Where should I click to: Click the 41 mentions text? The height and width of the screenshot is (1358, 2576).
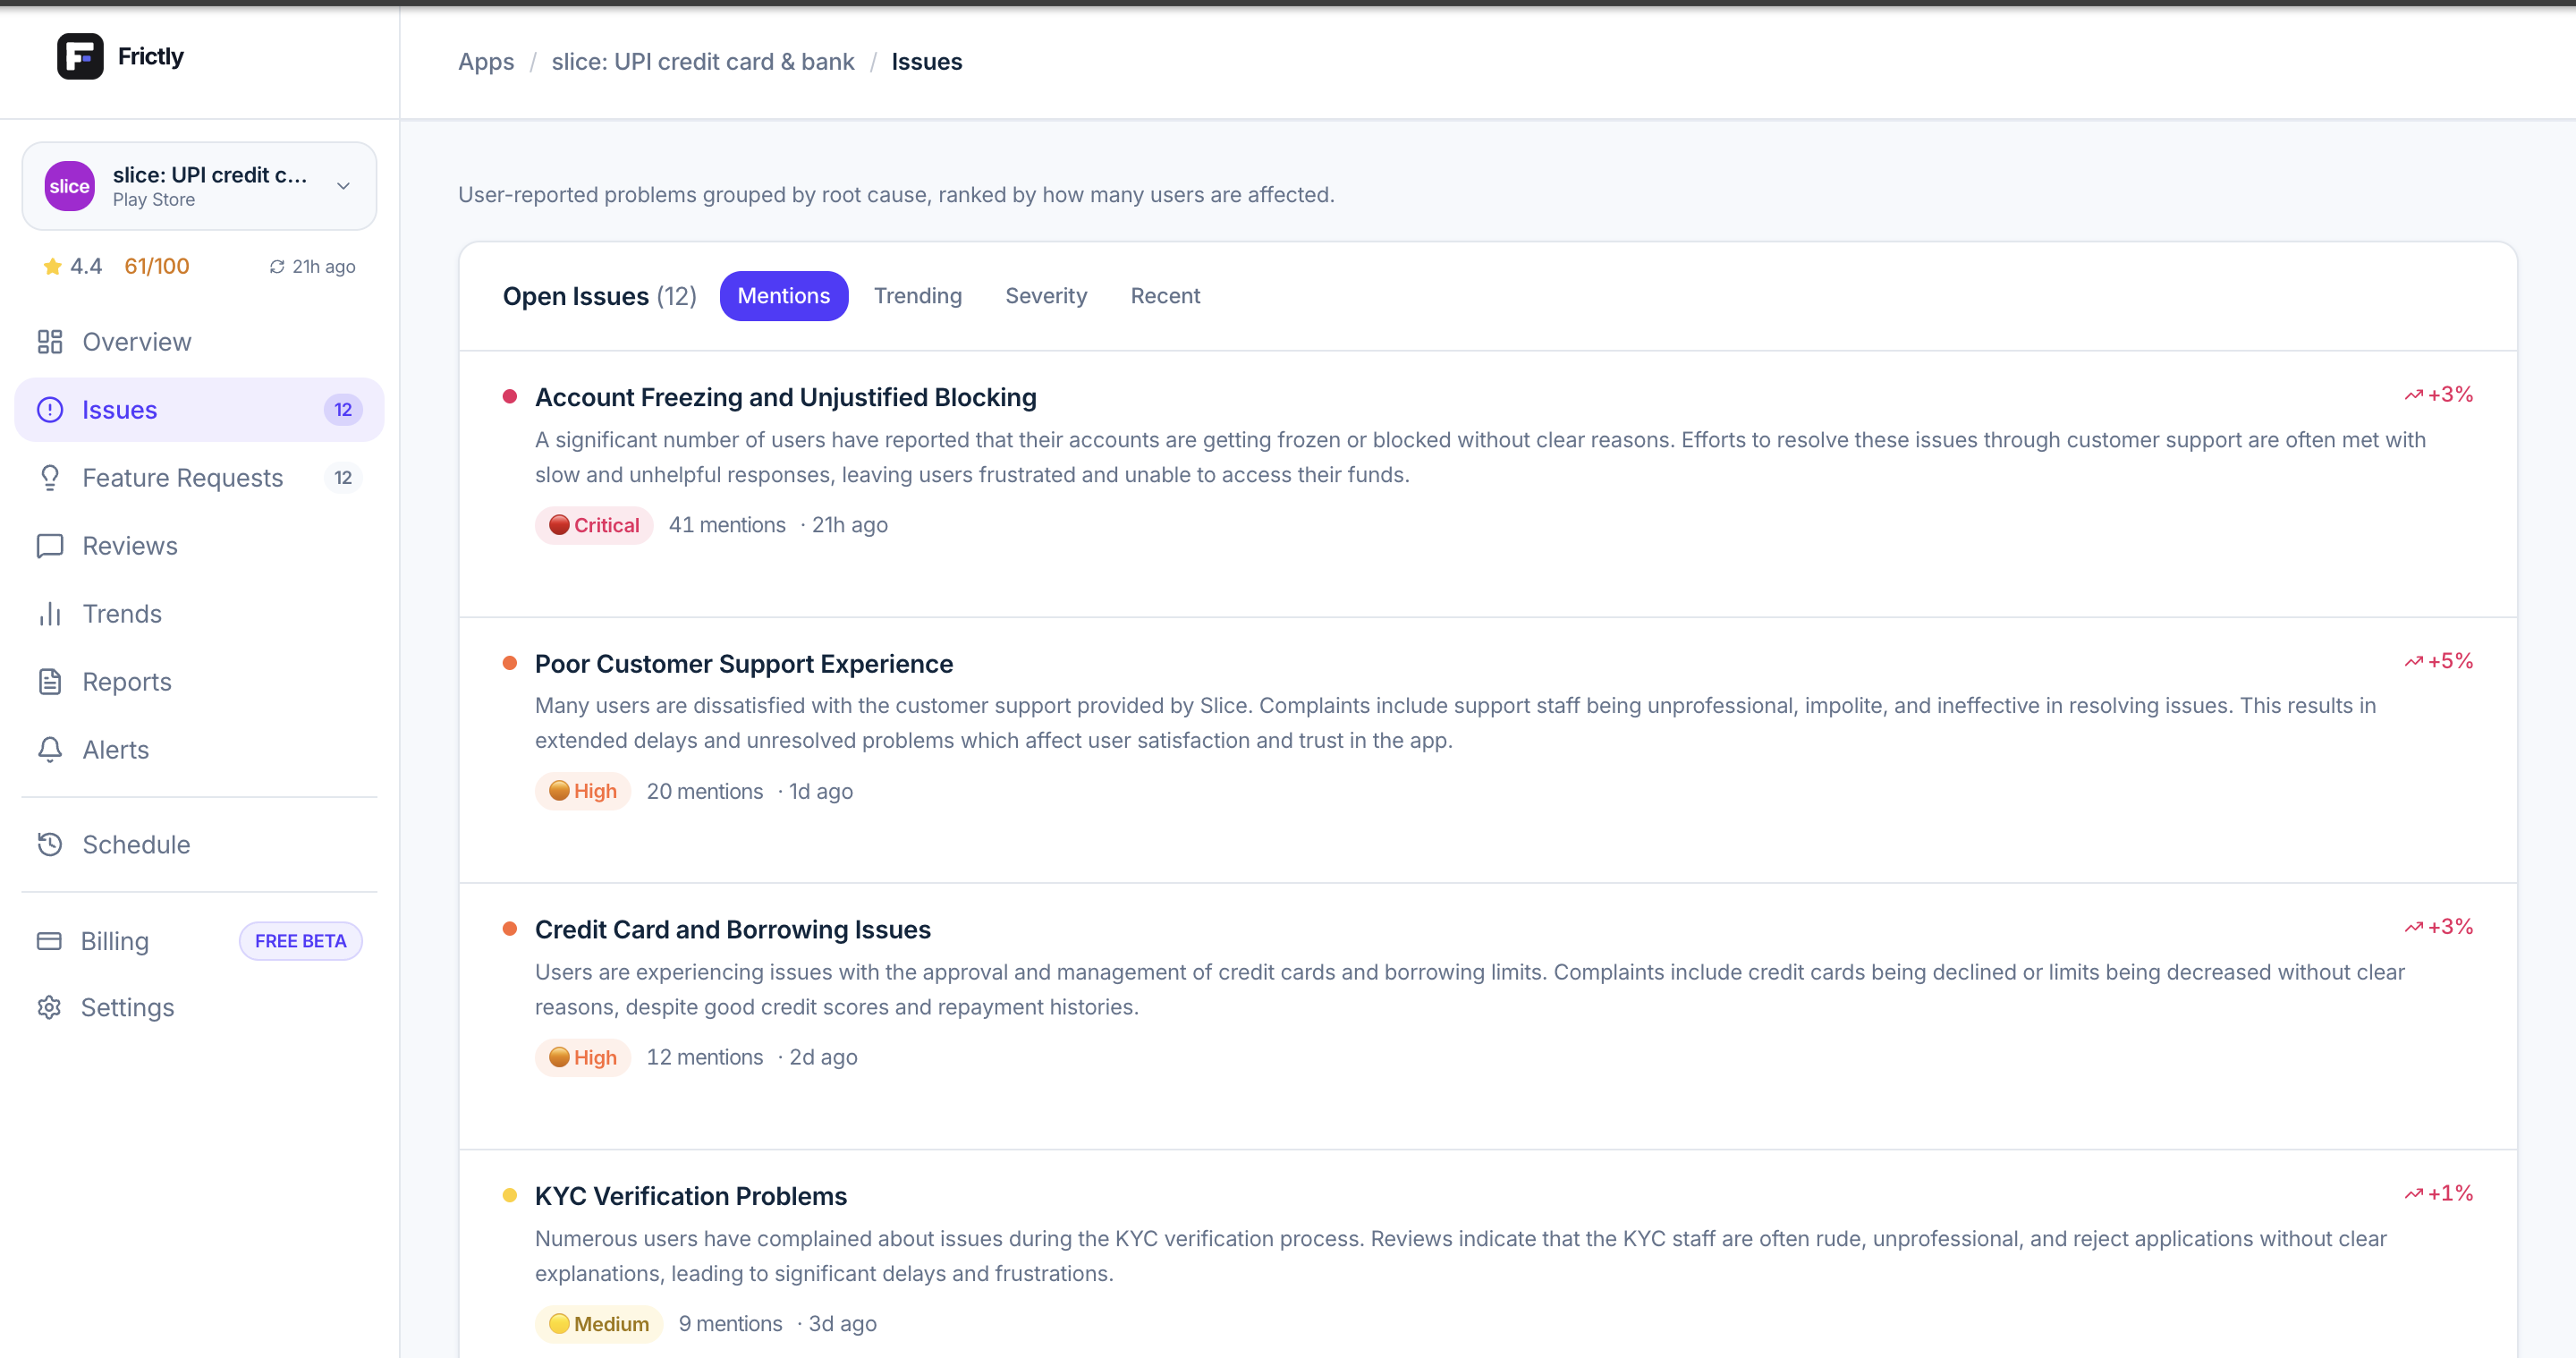click(x=727, y=525)
